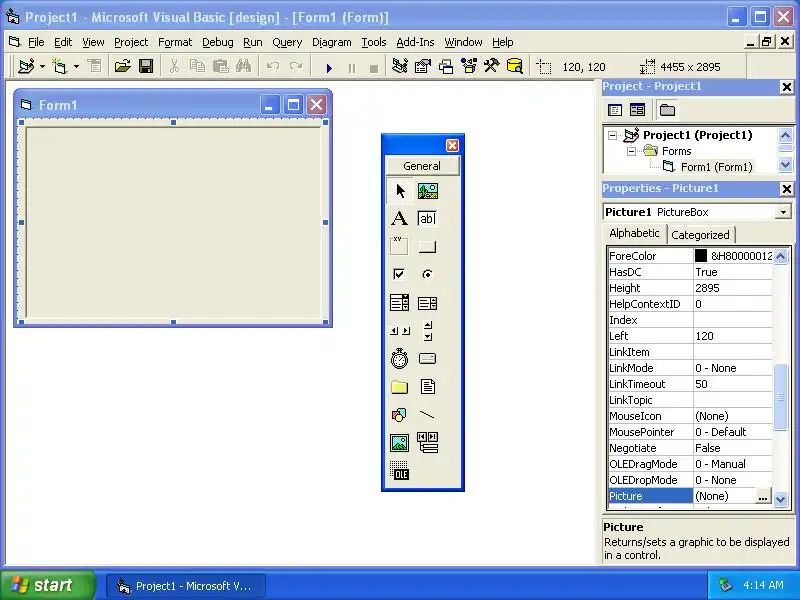Image resolution: width=800 pixels, height=600 pixels.
Task: Select the LinkMode property row
Action: point(690,368)
